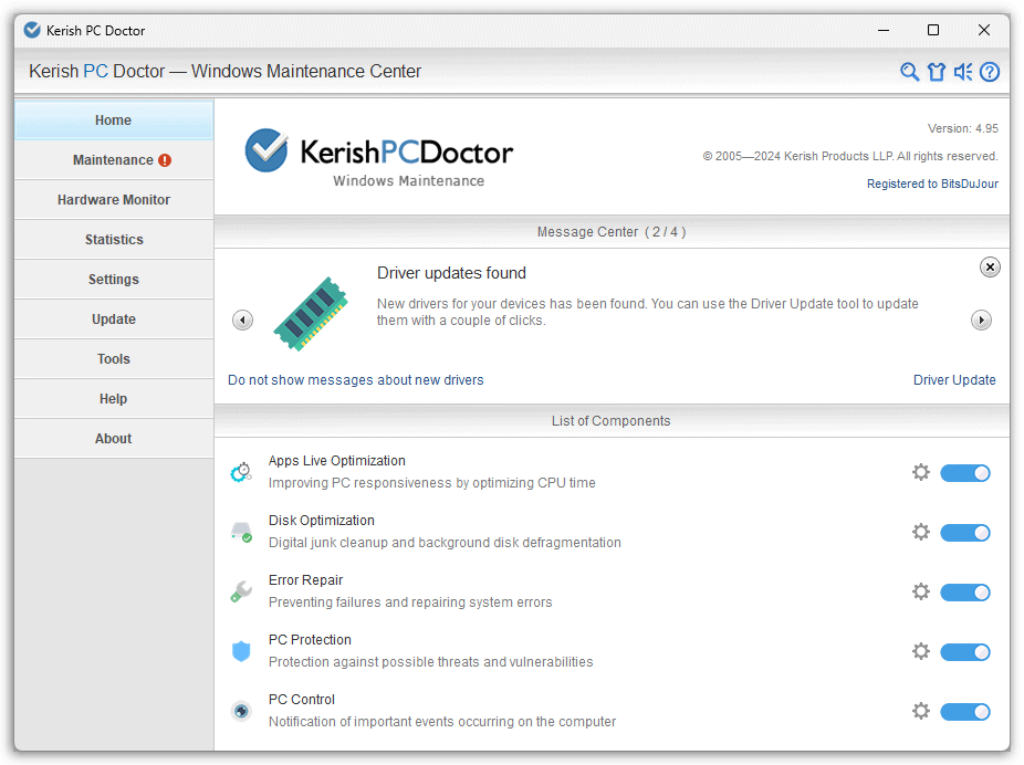Open Settings in the sidebar
Image resolution: width=1024 pixels, height=765 pixels.
coord(114,280)
